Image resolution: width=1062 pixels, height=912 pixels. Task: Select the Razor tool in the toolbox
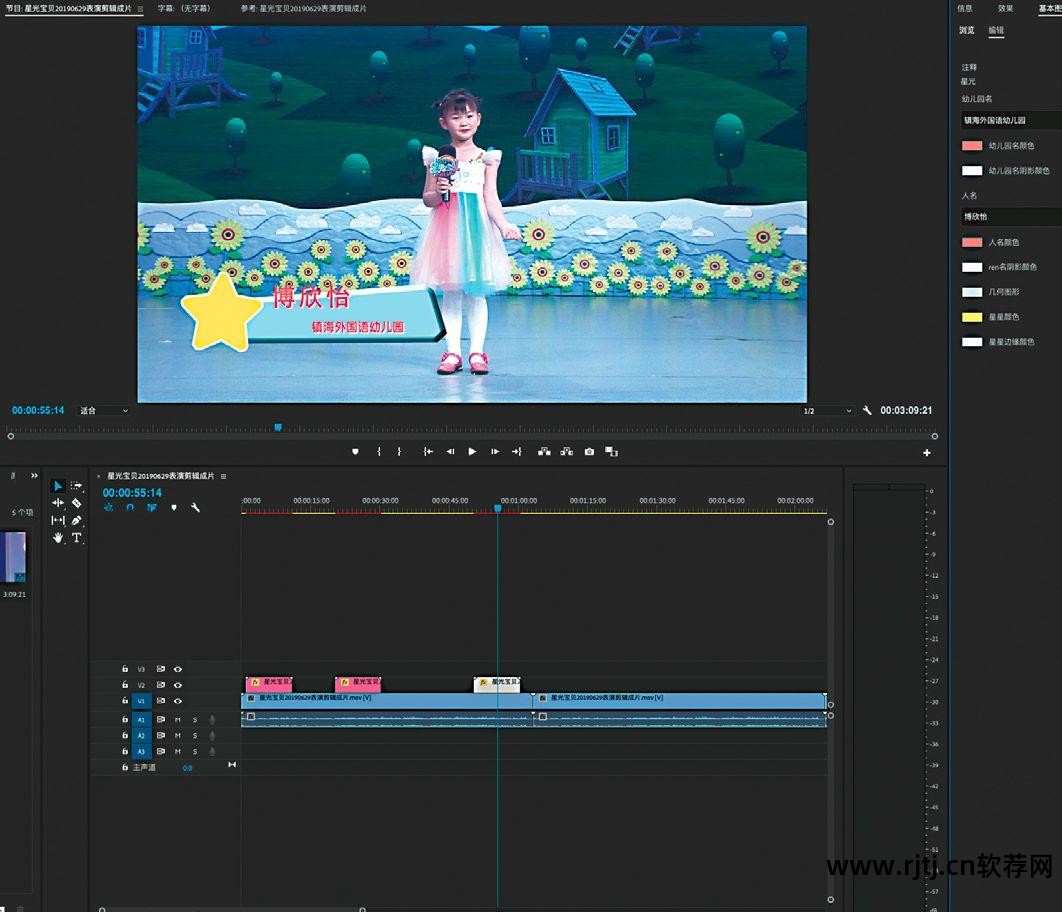(x=77, y=503)
